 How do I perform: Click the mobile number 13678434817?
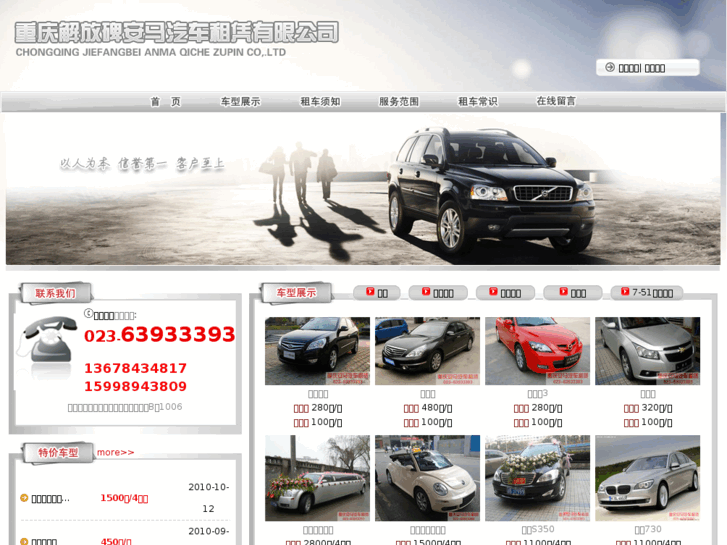tap(135, 368)
